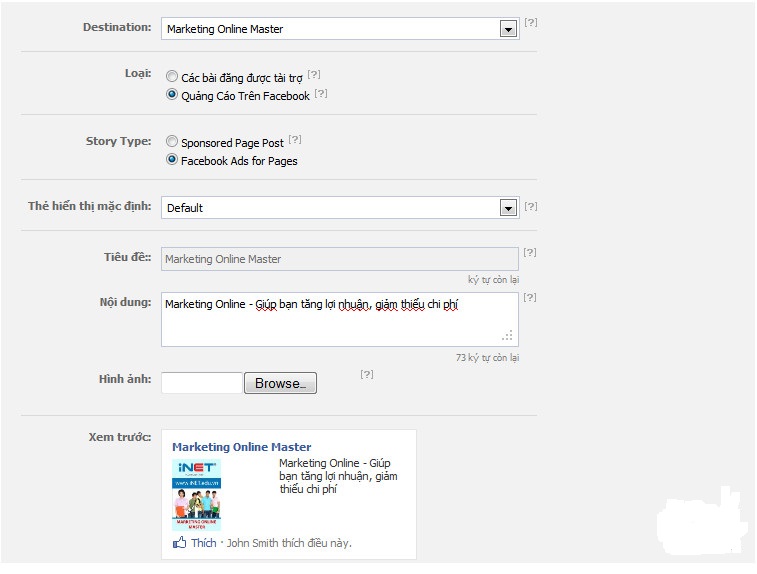Choose Facebook Ads for Pages story type
This screenshot has height=574, width=757.
[171, 159]
